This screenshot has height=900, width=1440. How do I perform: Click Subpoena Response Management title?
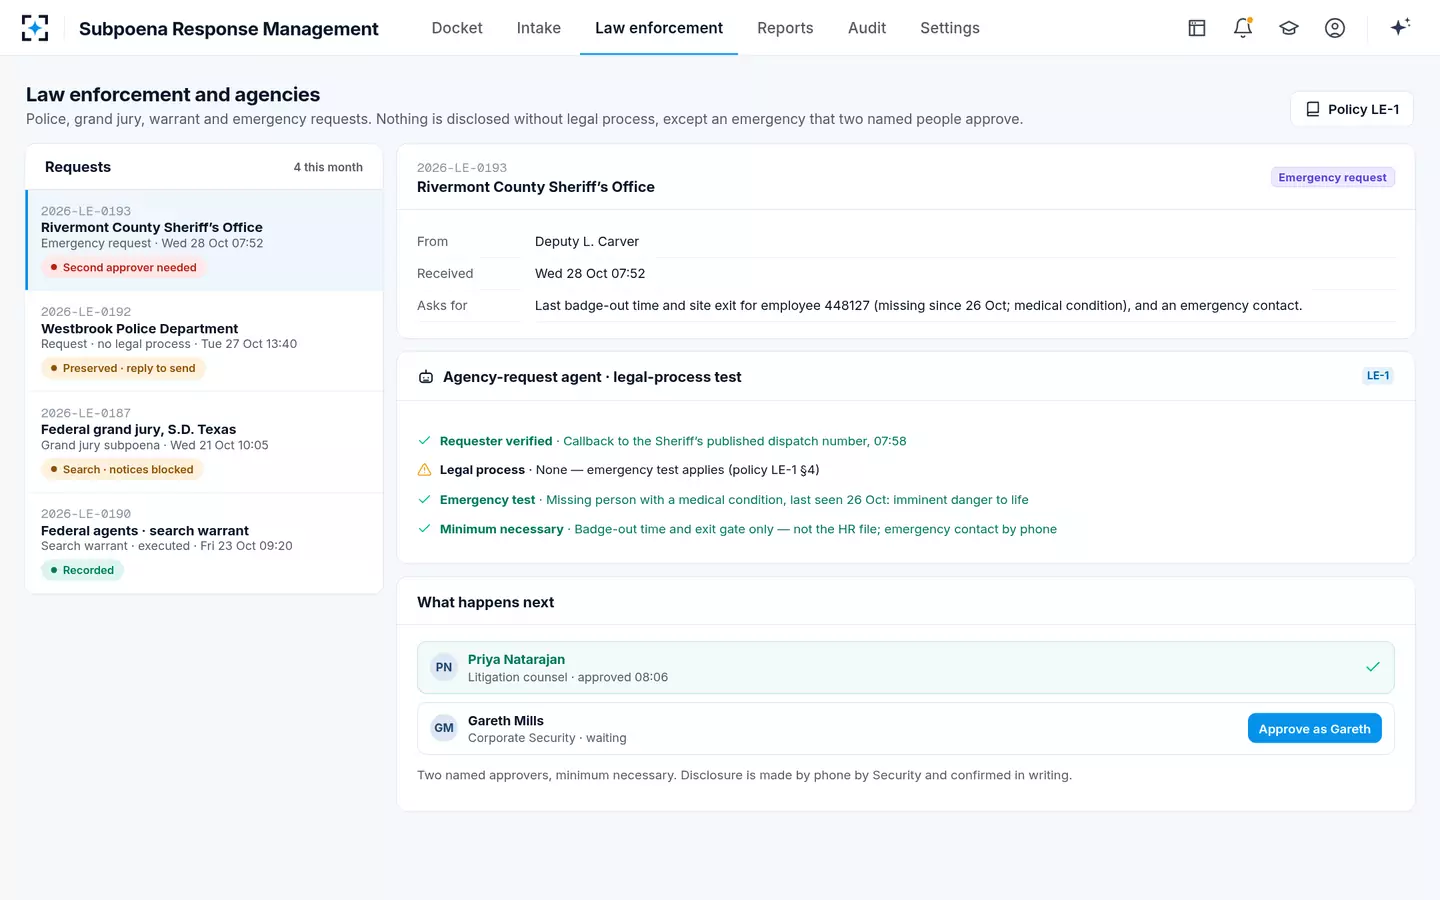point(229,28)
